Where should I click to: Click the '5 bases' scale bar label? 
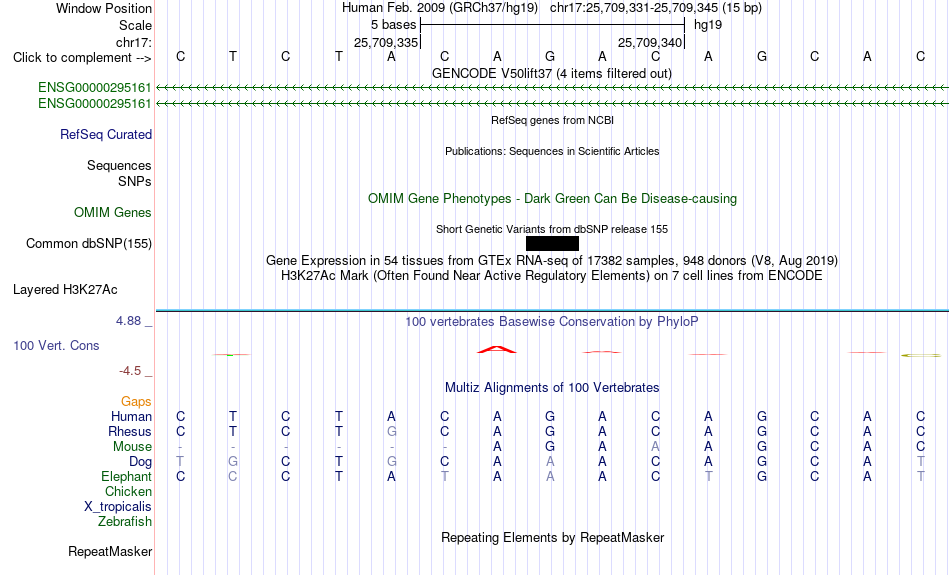point(394,25)
